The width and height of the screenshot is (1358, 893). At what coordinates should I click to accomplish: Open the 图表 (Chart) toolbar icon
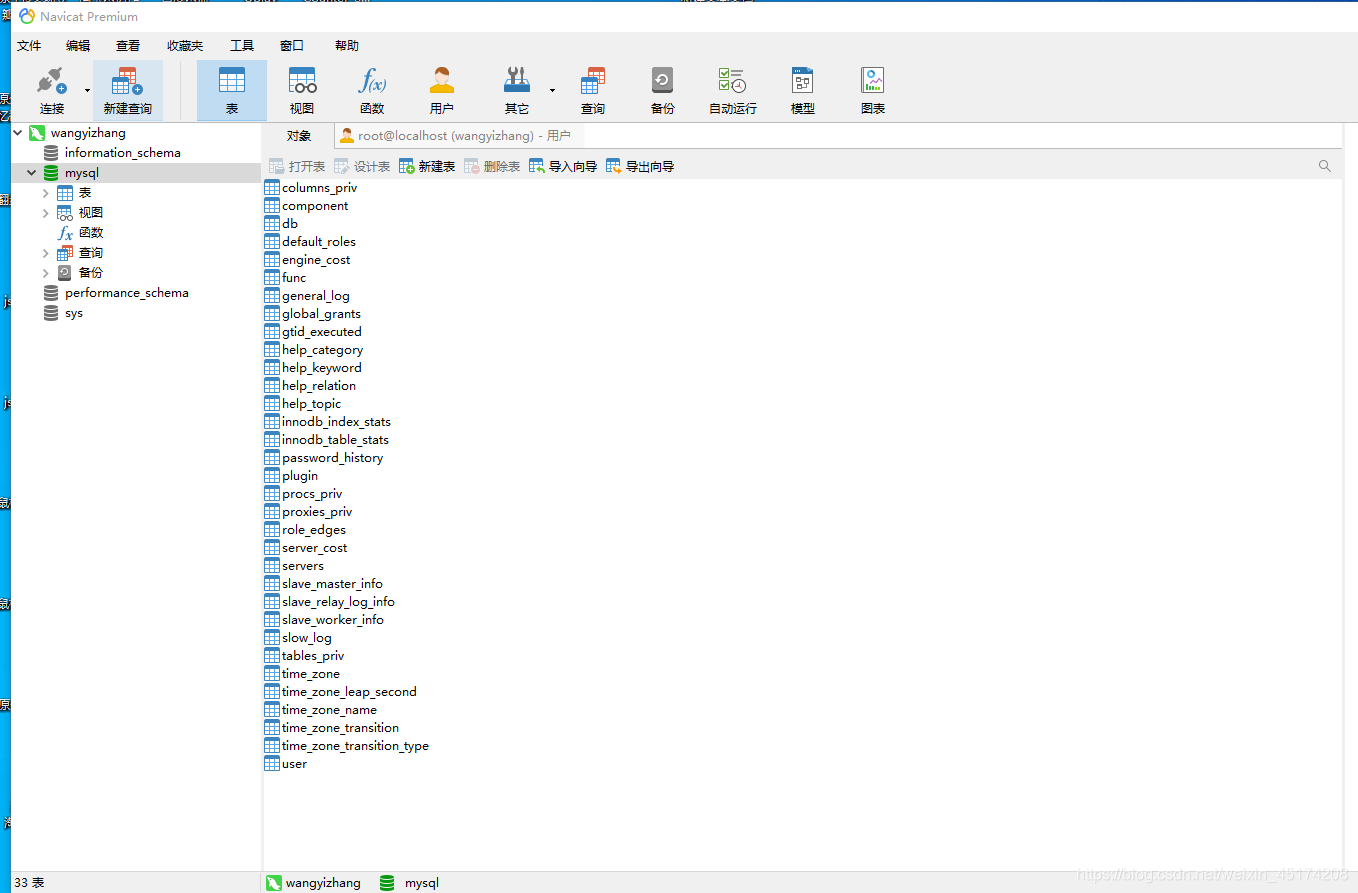pyautogui.click(x=873, y=90)
